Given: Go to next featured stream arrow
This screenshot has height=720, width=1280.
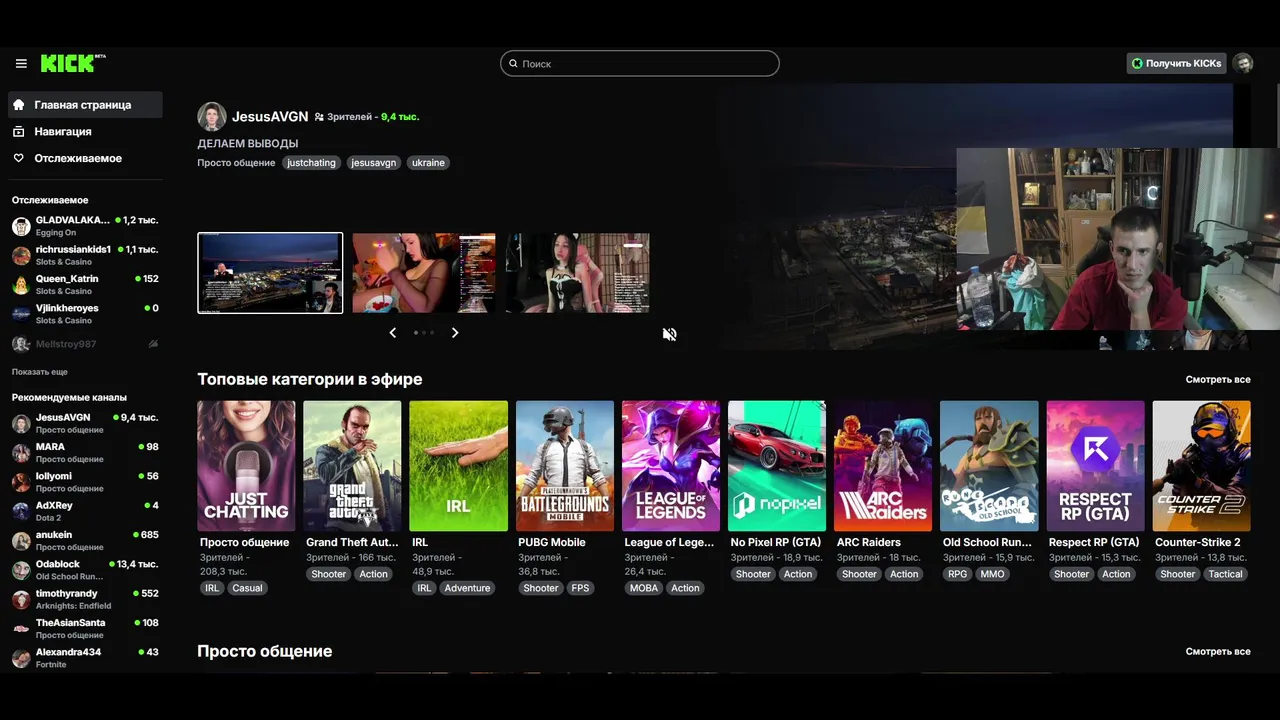Looking at the screenshot, I should [x=455, y=333].
